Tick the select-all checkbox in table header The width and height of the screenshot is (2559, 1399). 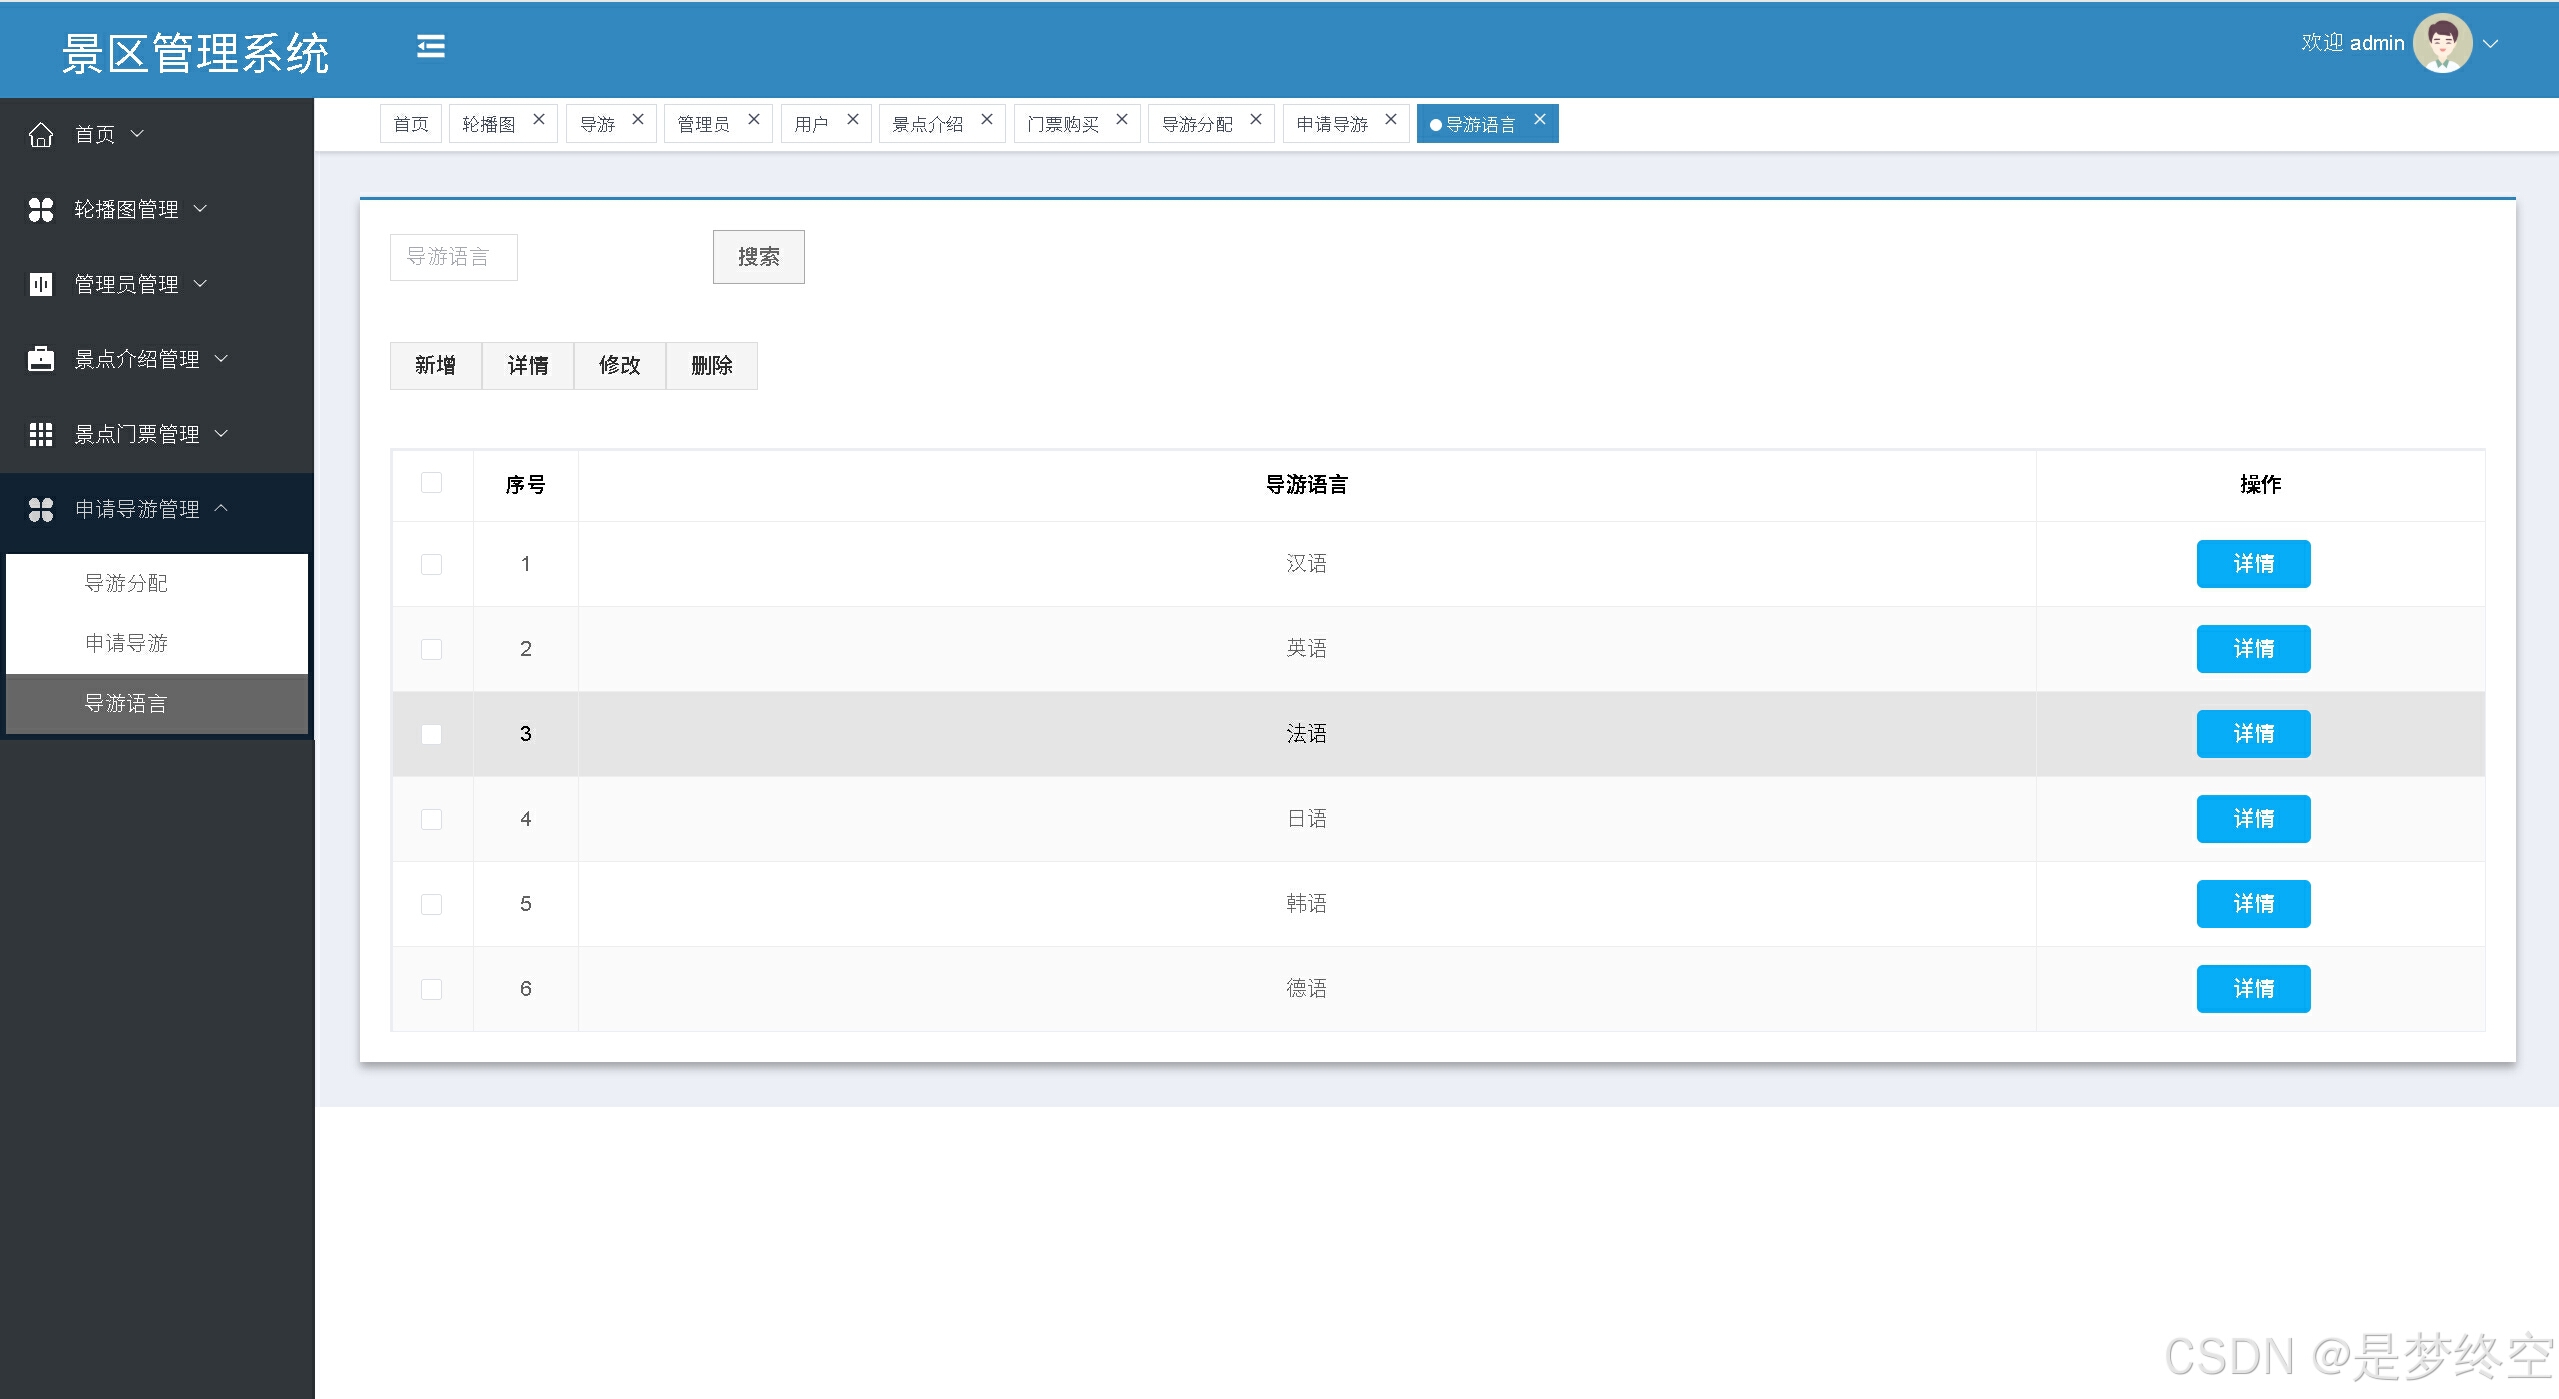coord(431,483)
